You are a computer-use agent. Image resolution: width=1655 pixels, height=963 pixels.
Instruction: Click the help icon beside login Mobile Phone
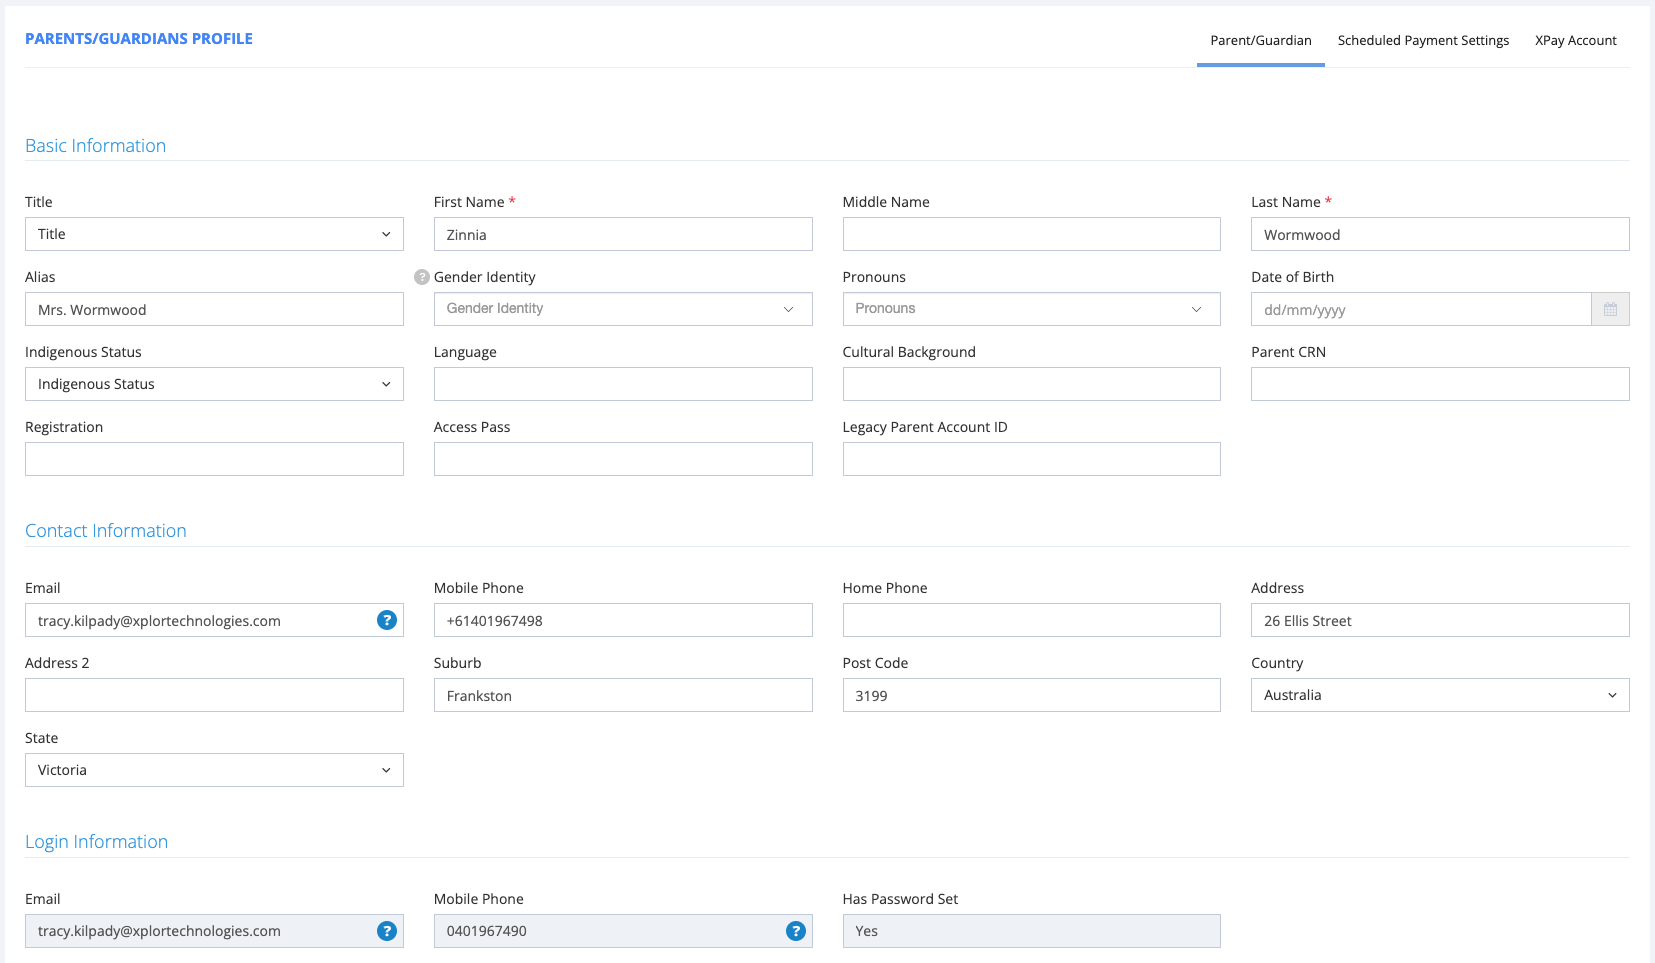pos(795,931)
